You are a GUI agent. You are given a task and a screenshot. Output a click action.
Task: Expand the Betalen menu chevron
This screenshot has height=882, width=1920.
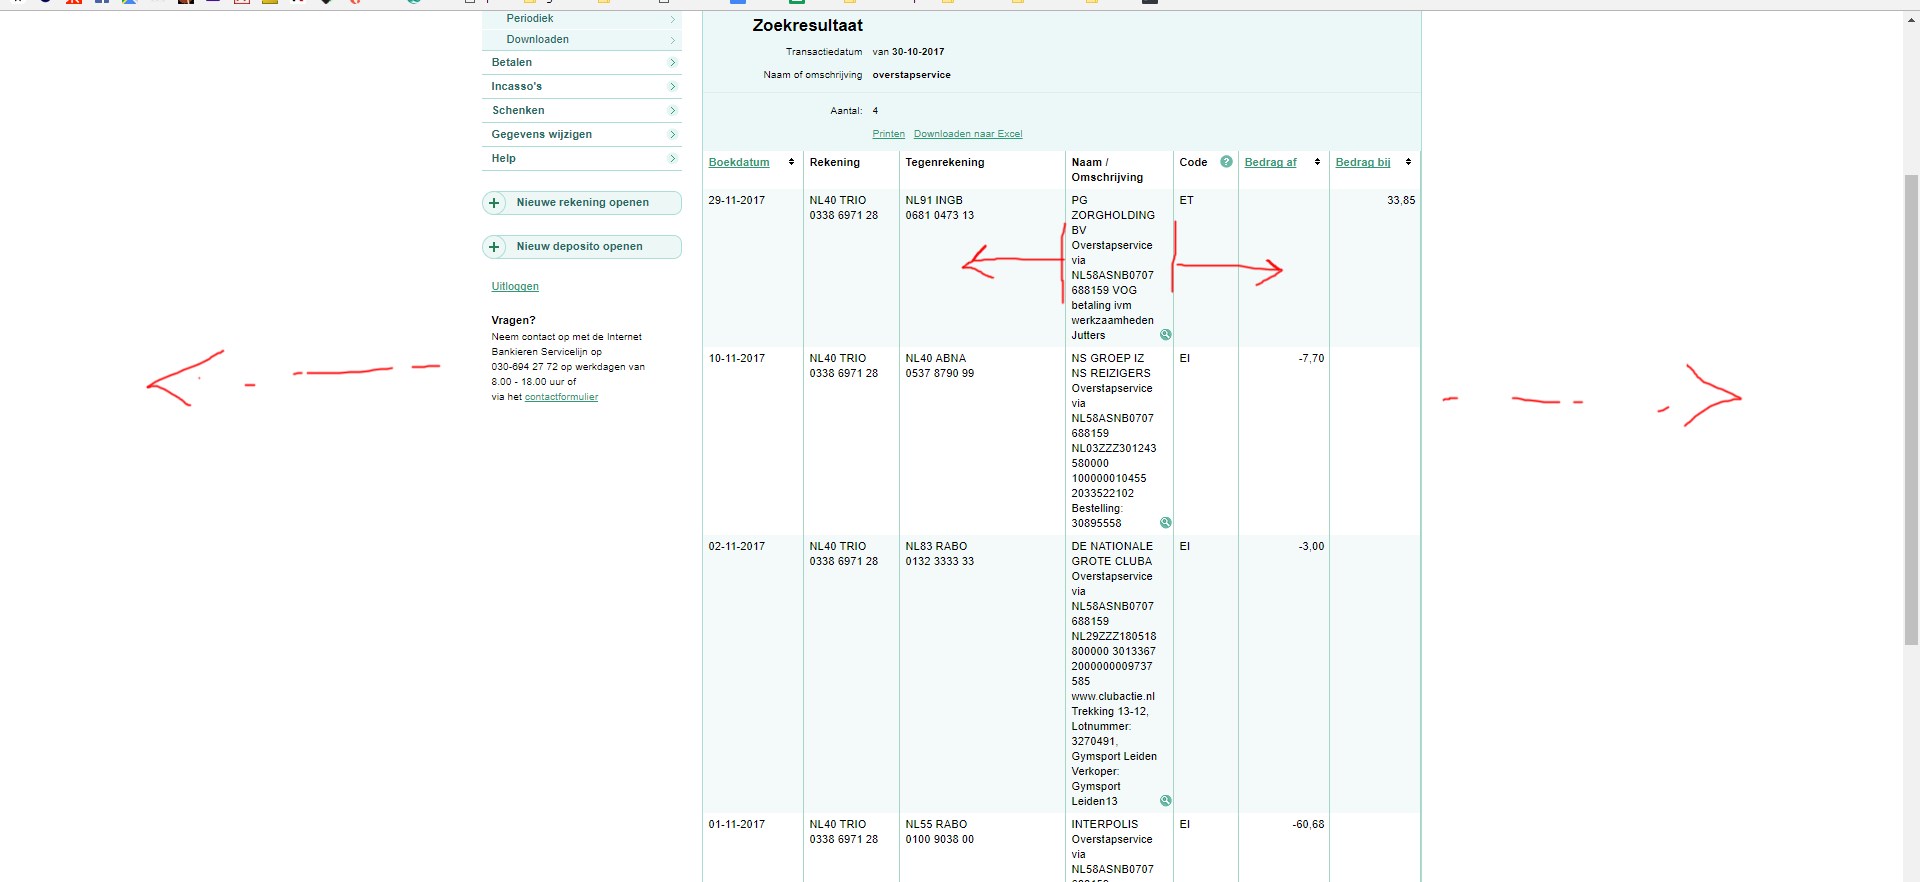(672, 63)
